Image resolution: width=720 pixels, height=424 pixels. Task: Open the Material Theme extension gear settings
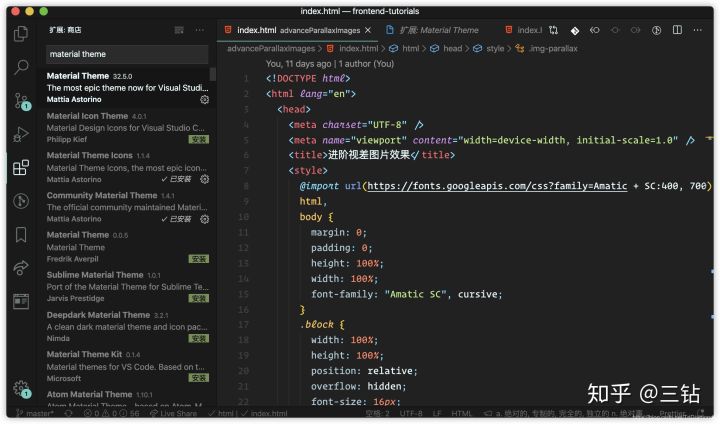205,100
